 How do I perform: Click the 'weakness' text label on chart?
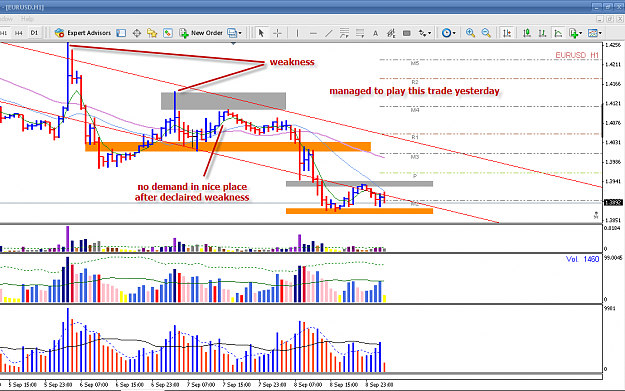pos(292,62)
